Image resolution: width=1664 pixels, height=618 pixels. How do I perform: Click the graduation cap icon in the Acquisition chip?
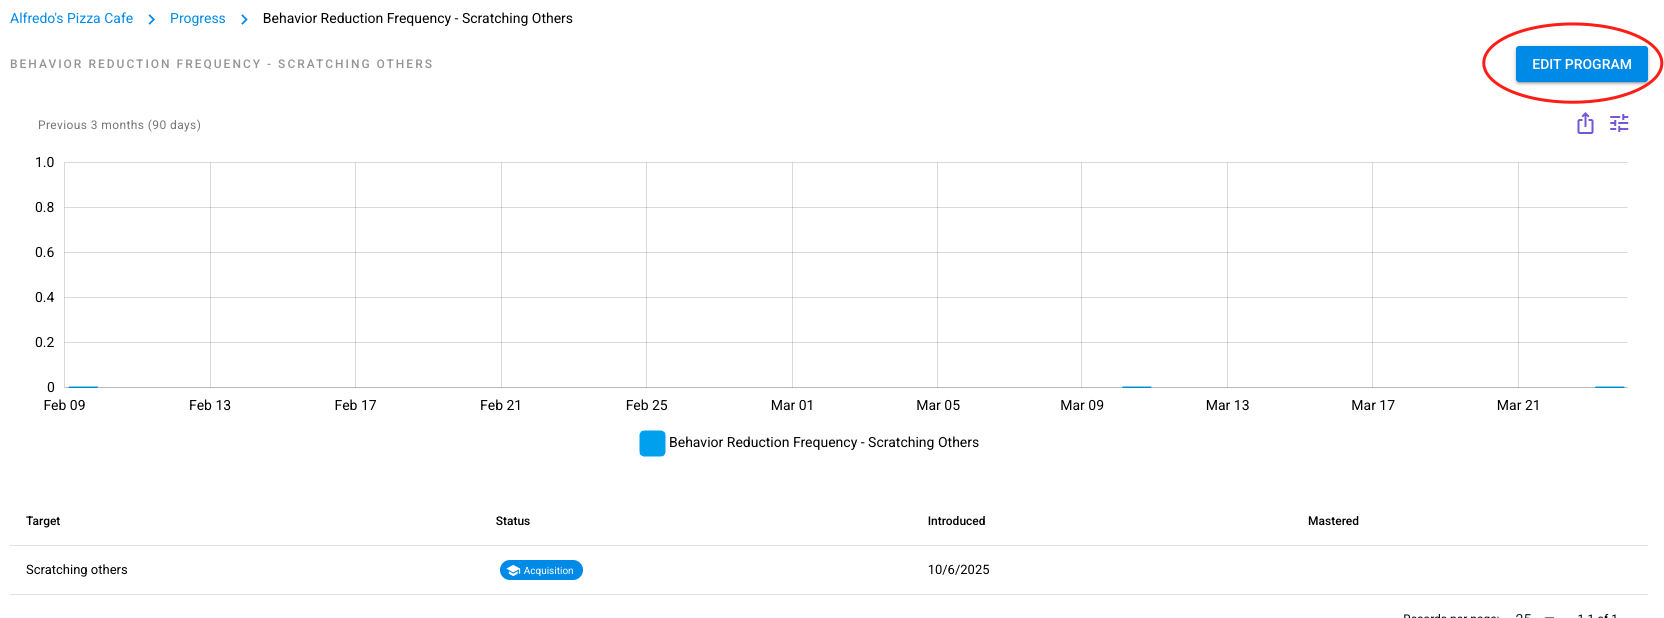513,571
